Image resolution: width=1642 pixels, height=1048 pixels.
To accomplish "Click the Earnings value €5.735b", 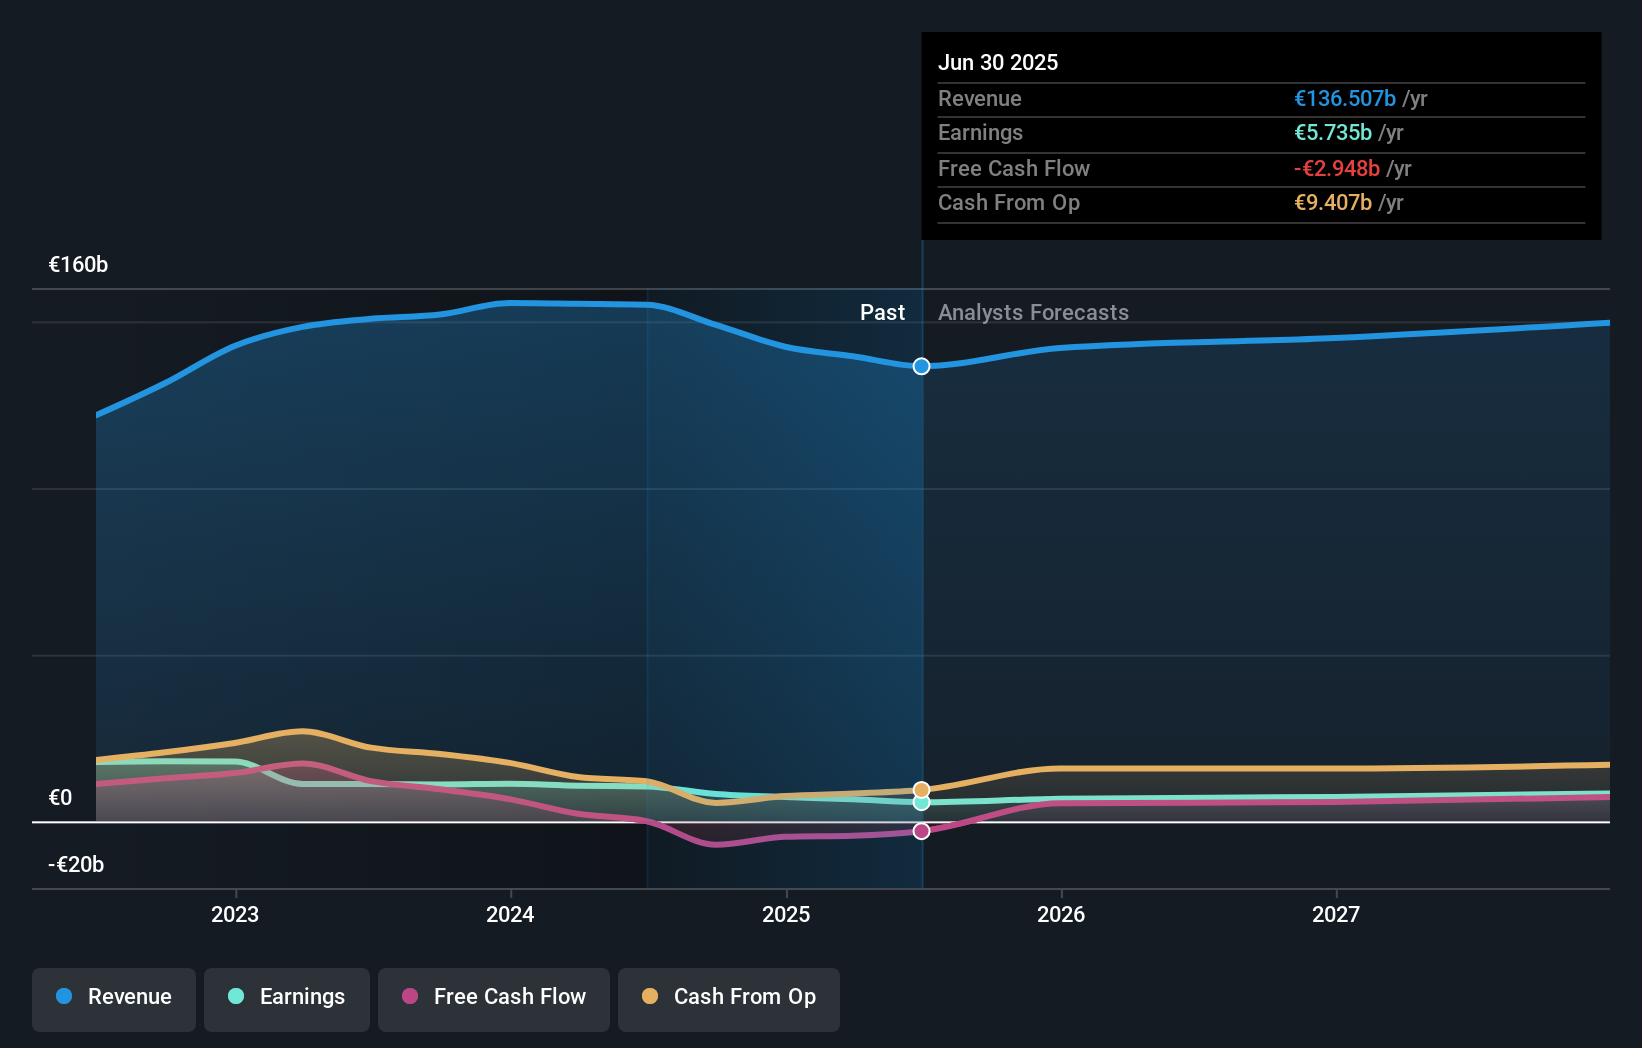I will (x=1334, y=132).
